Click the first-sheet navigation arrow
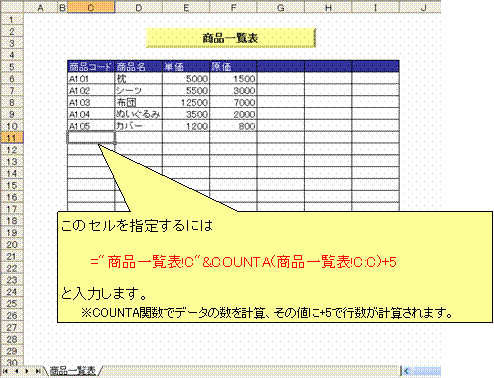This screenshot has width=494, height=378. pos(6,371)
